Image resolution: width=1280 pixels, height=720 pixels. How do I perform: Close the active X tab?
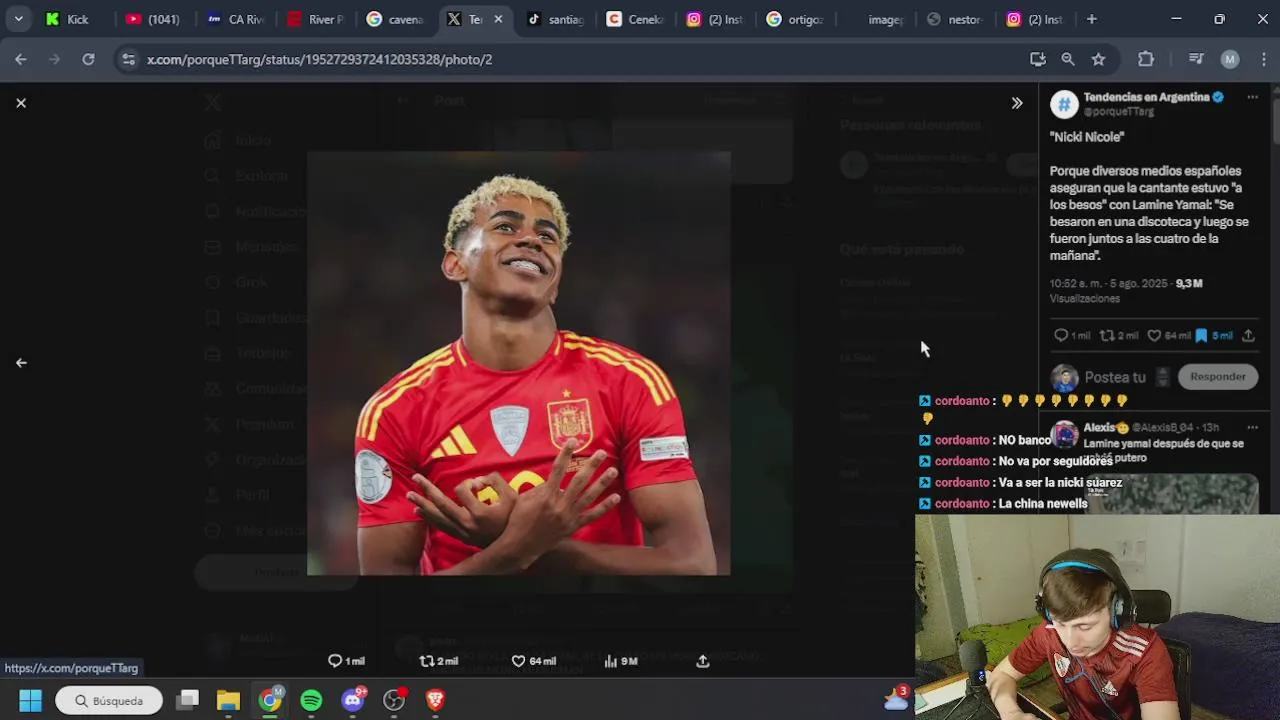click(x=498, y=19)
